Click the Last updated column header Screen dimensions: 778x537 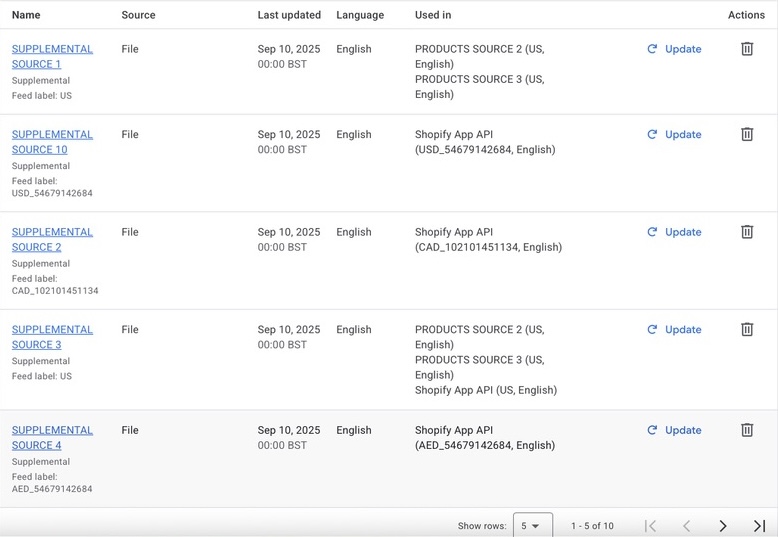(289, 15)
